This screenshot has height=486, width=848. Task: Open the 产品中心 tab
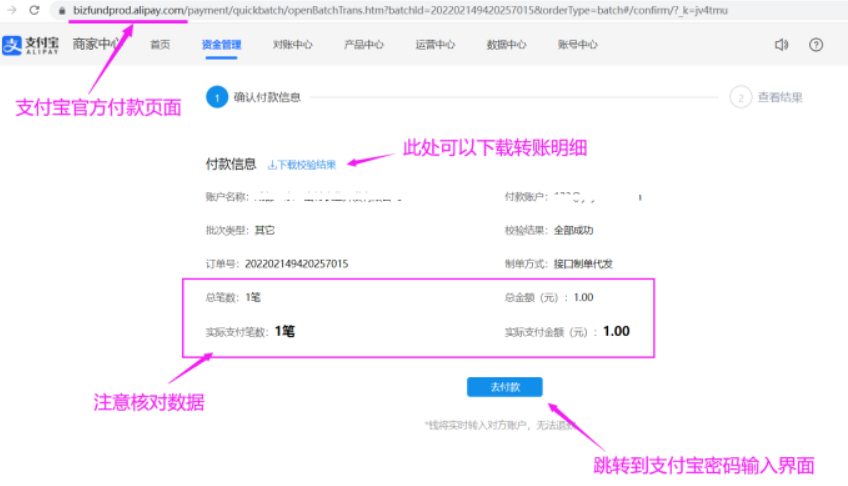pos(364,45)
